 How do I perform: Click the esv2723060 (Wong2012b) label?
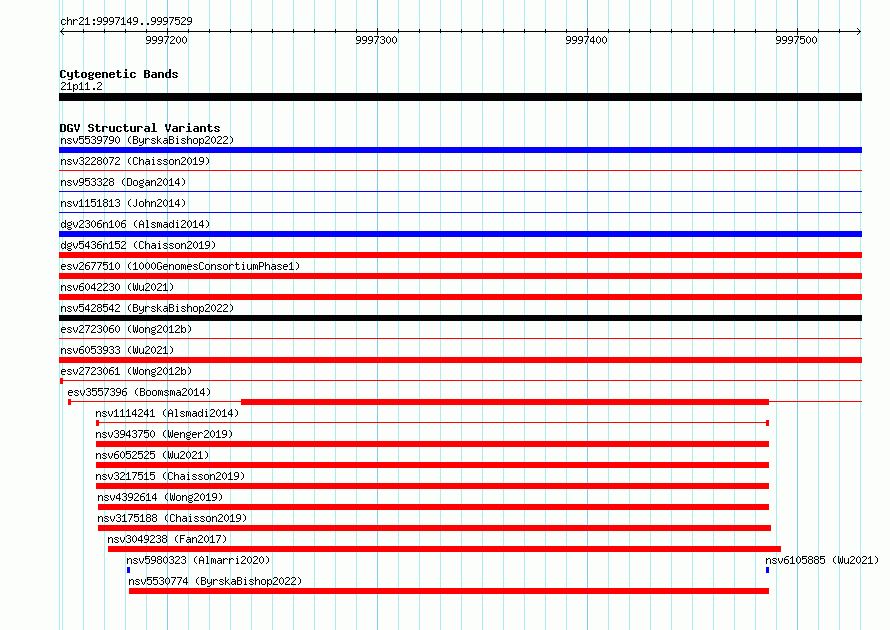tap(126, 329)
